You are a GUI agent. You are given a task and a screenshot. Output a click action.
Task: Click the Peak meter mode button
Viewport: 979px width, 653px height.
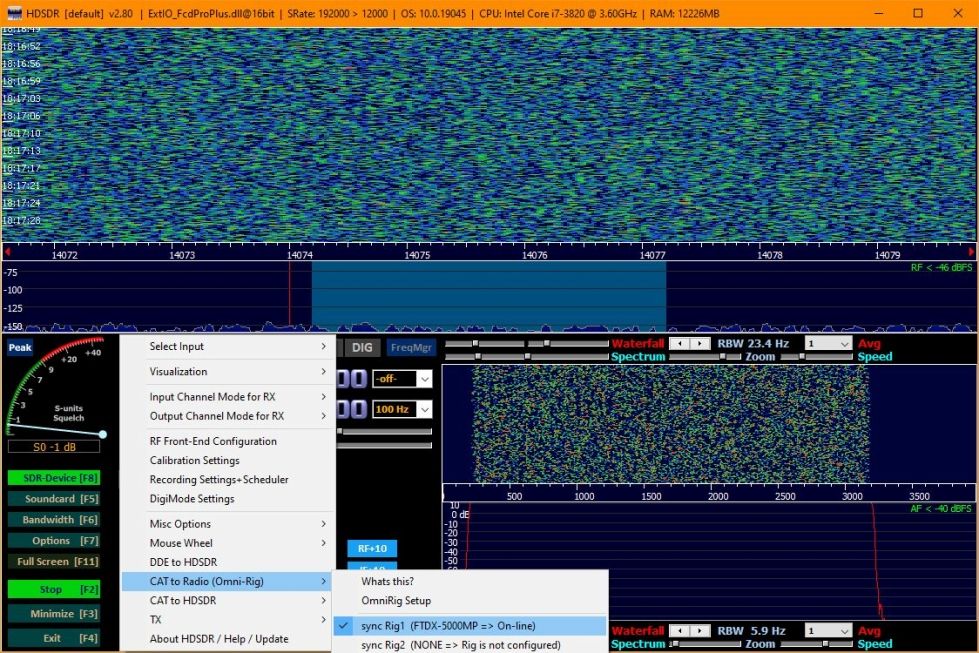20,348
